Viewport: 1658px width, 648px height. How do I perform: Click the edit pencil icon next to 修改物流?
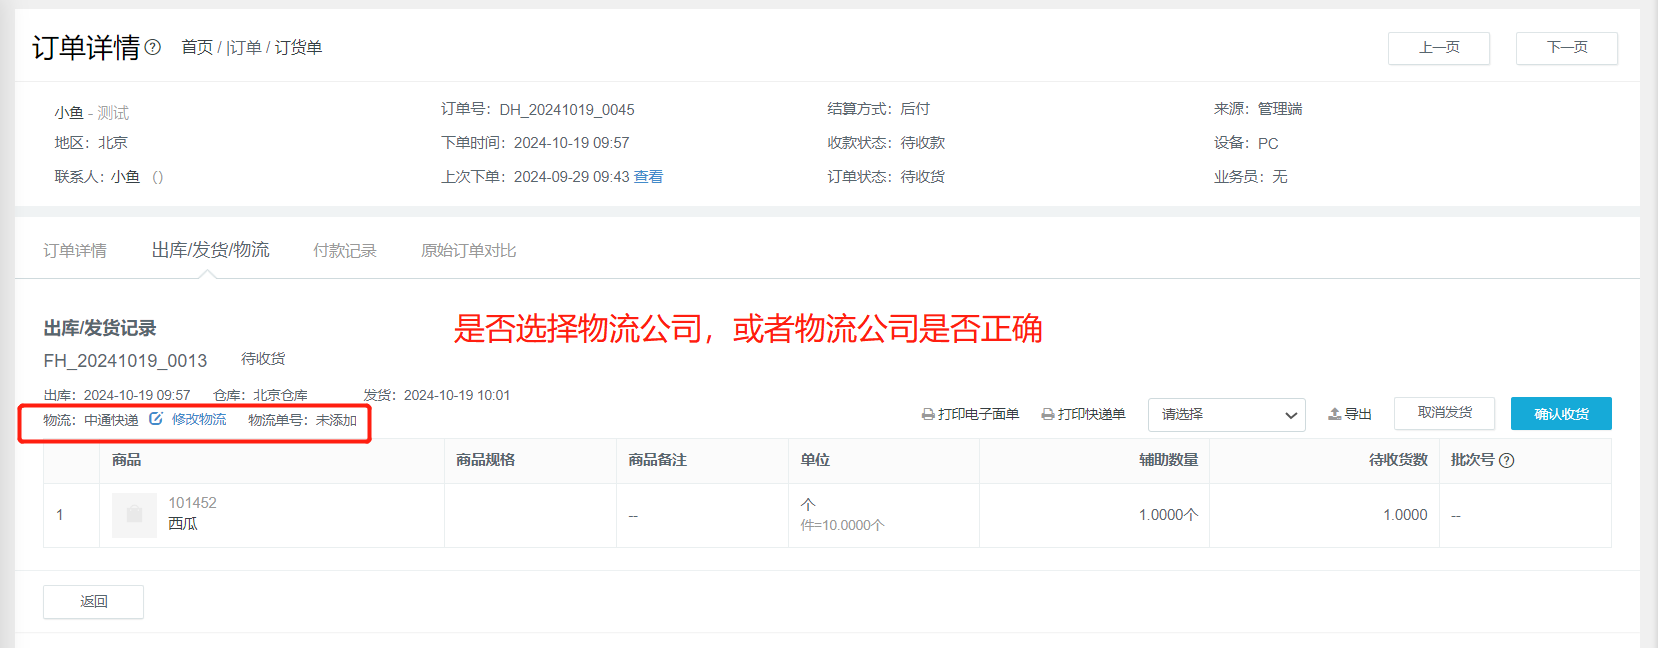pyautogui.click(x=156, y=419)
